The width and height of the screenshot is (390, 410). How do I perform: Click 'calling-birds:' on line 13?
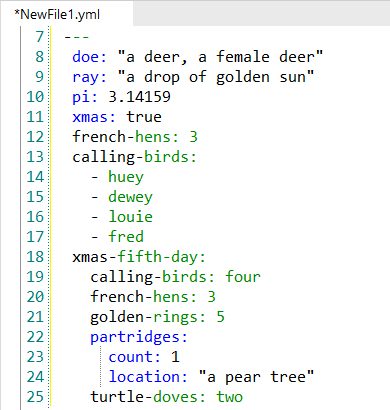(x=134, y=157)
